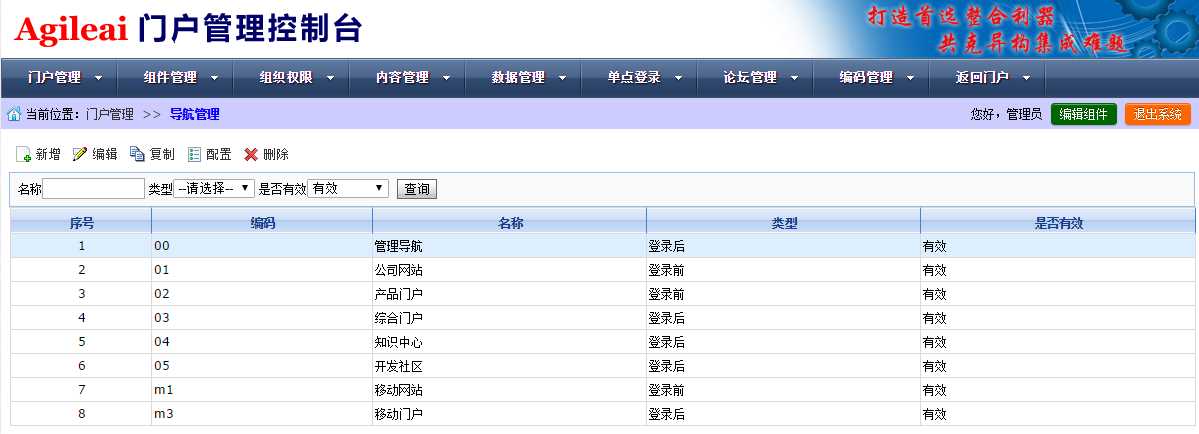Click the red X 删除 icon
The image size is (1199, 434).
251,154
